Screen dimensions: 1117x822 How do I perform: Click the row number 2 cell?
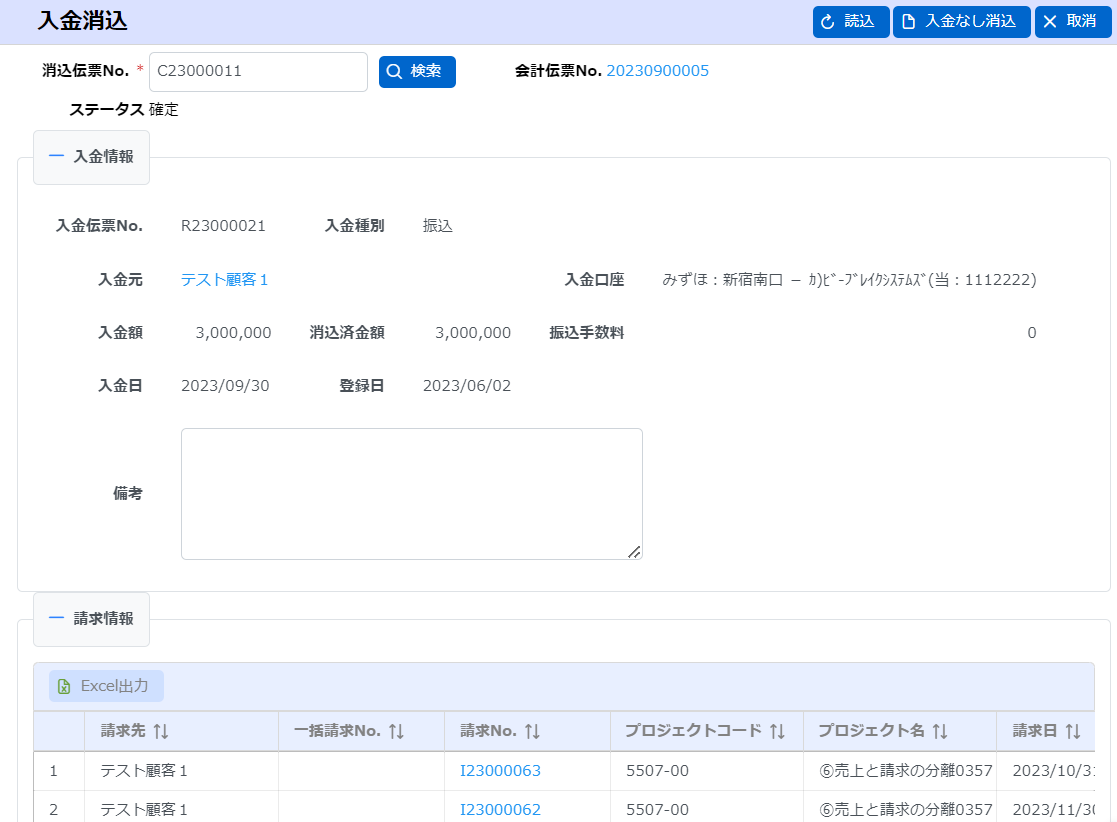click(58, 808)
